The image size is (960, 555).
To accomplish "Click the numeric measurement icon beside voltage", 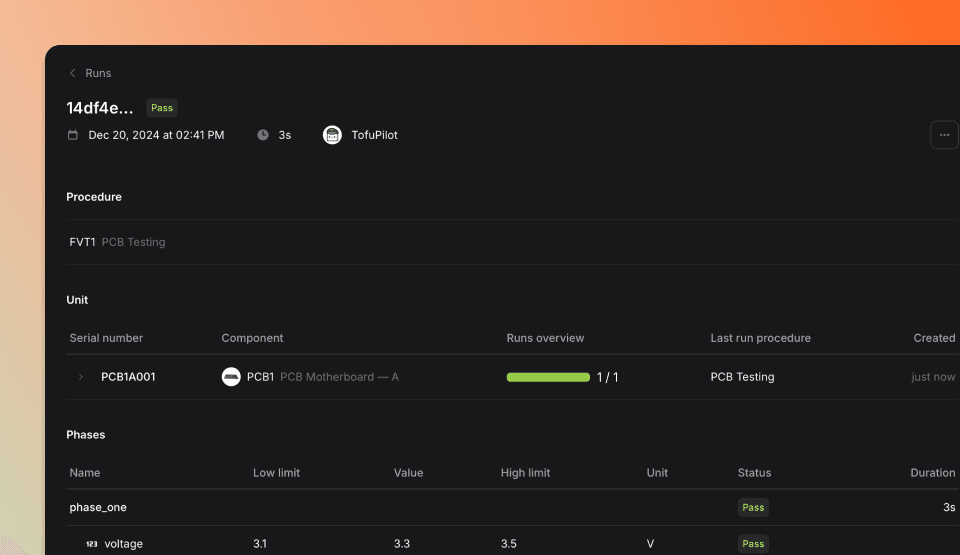I will click(92, 544).
